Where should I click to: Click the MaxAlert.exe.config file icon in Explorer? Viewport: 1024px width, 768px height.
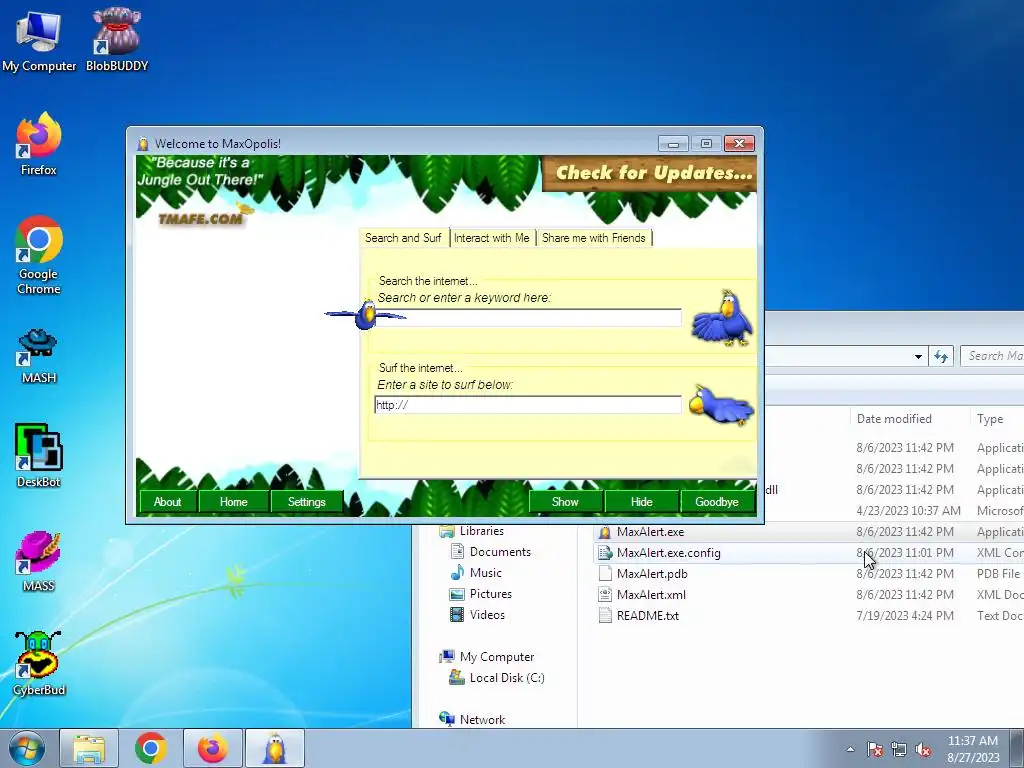coord(605,553)
